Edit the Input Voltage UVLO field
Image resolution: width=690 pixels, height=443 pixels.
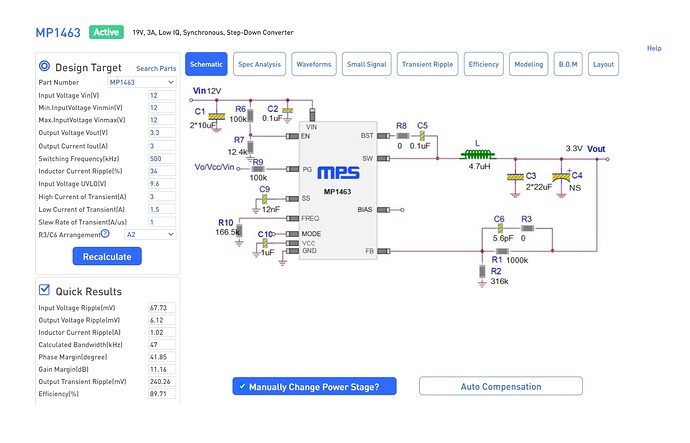(162, 184)
